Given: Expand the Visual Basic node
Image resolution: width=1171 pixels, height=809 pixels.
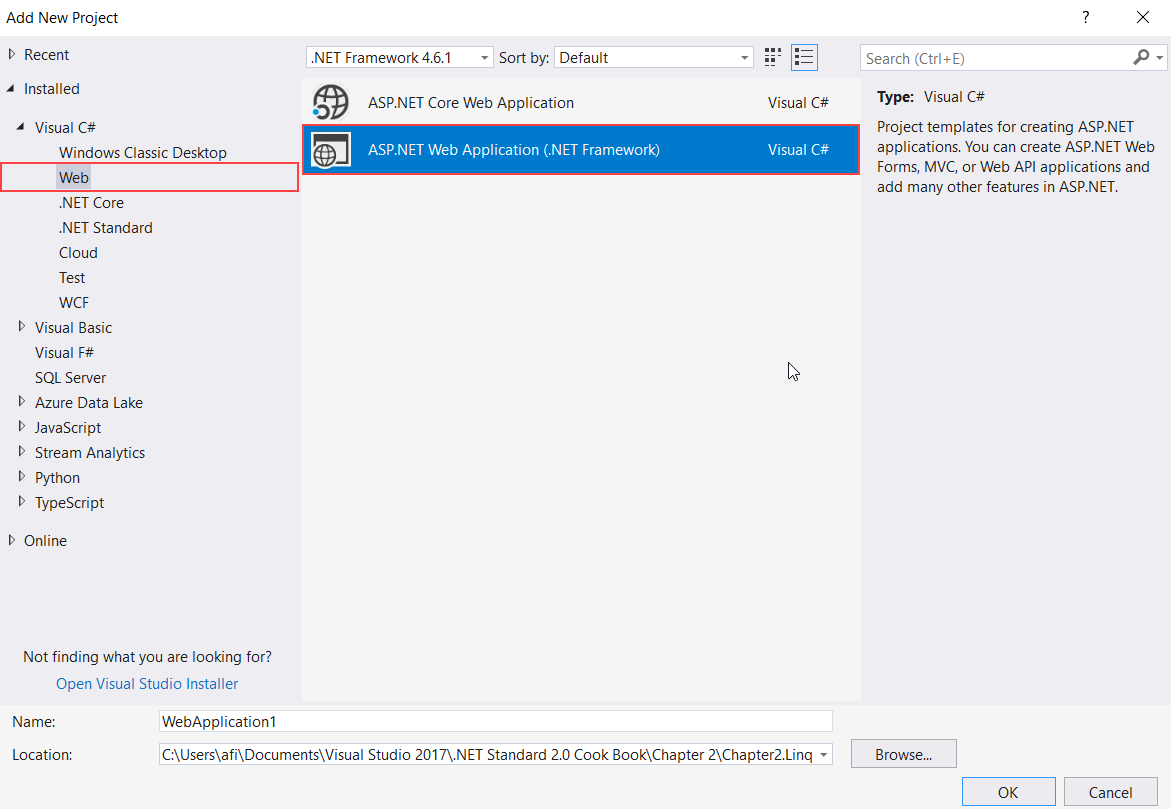Looking at the screenshot, I should pos(22,326).
